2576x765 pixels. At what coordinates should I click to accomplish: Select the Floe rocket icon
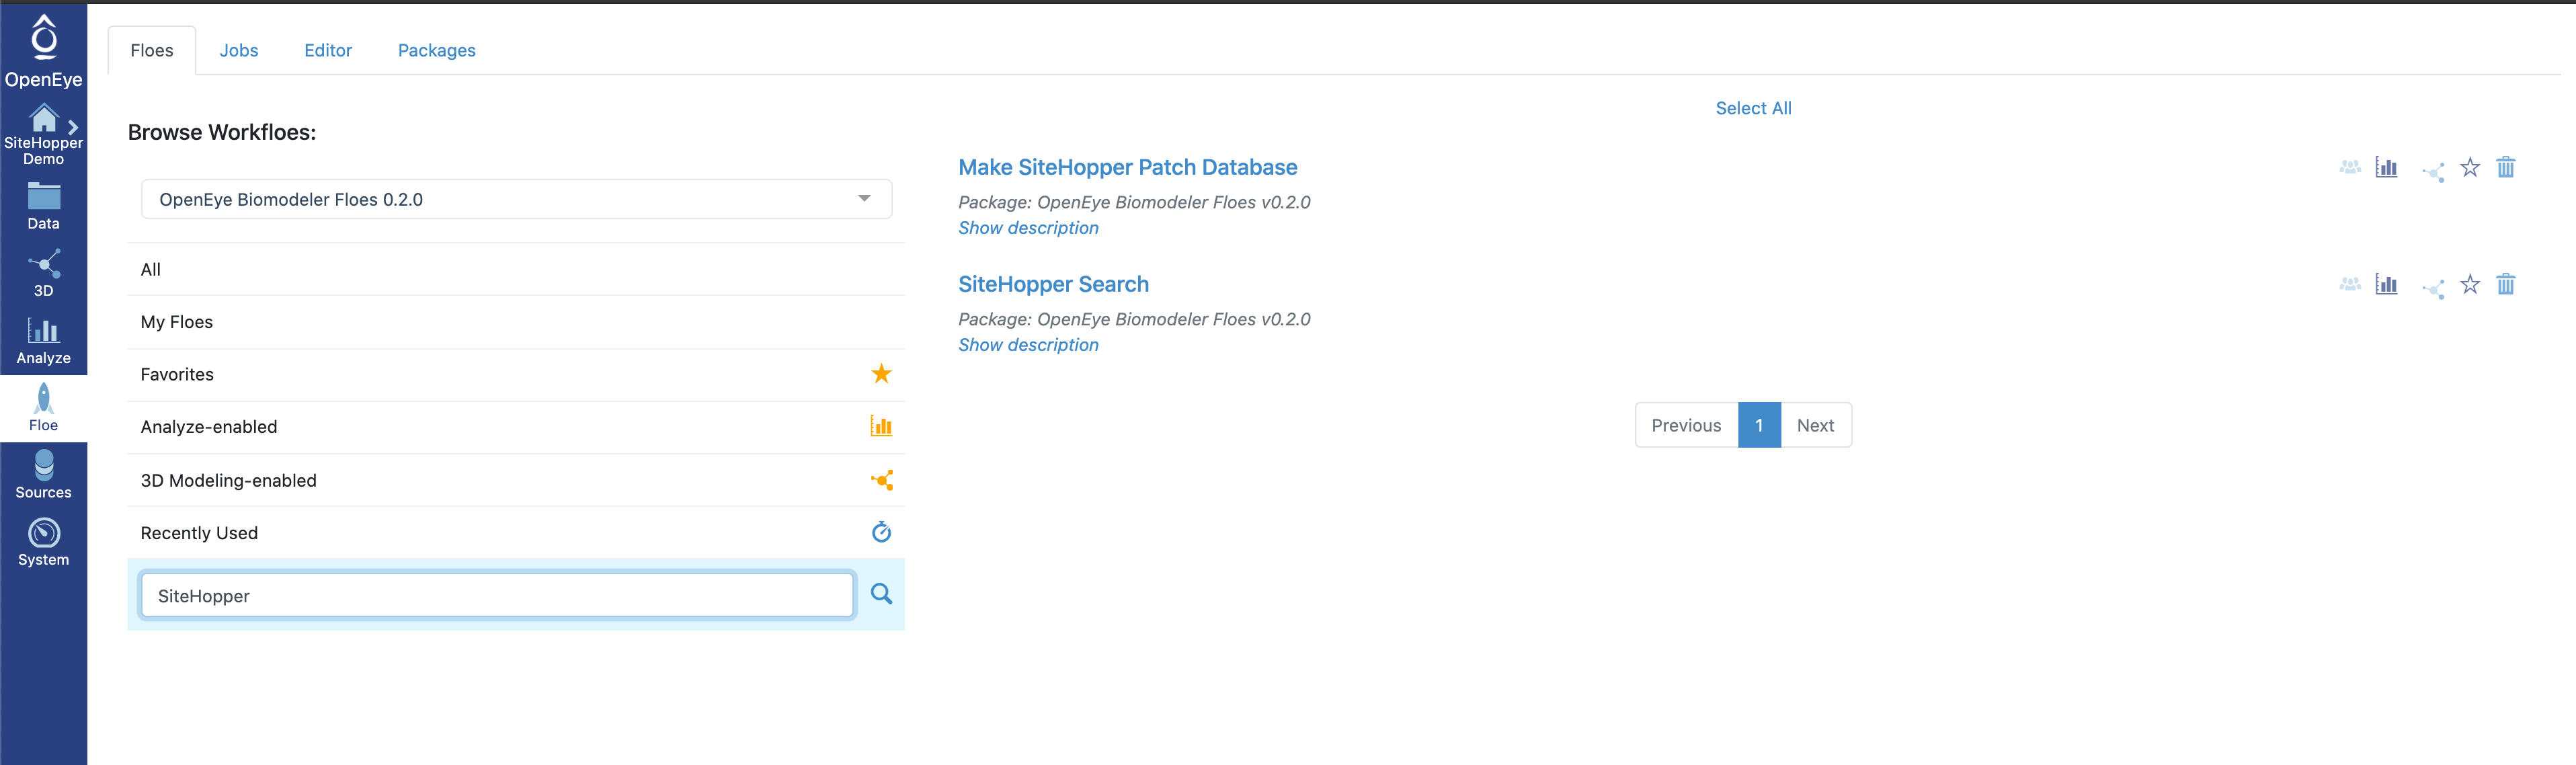[44, 398]
